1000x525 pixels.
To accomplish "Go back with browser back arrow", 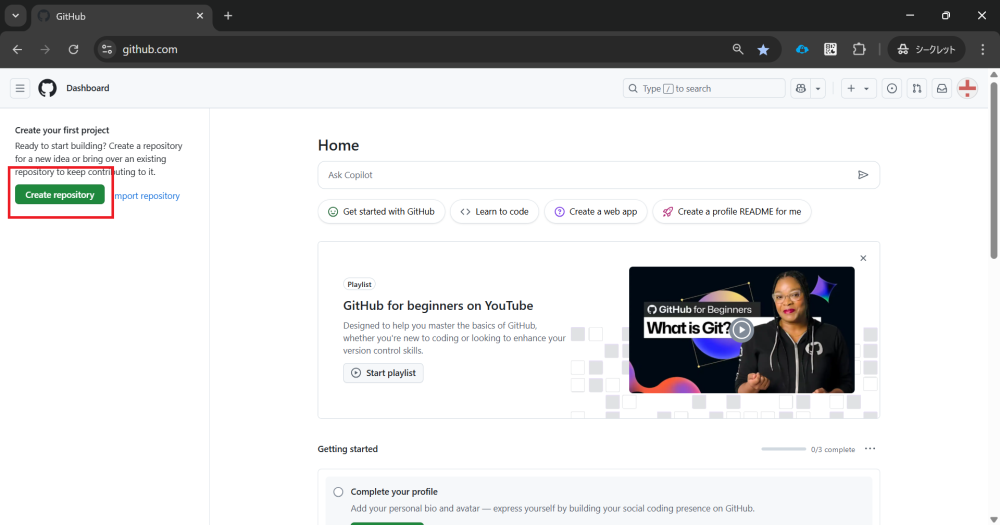I will tap(17, 49).
